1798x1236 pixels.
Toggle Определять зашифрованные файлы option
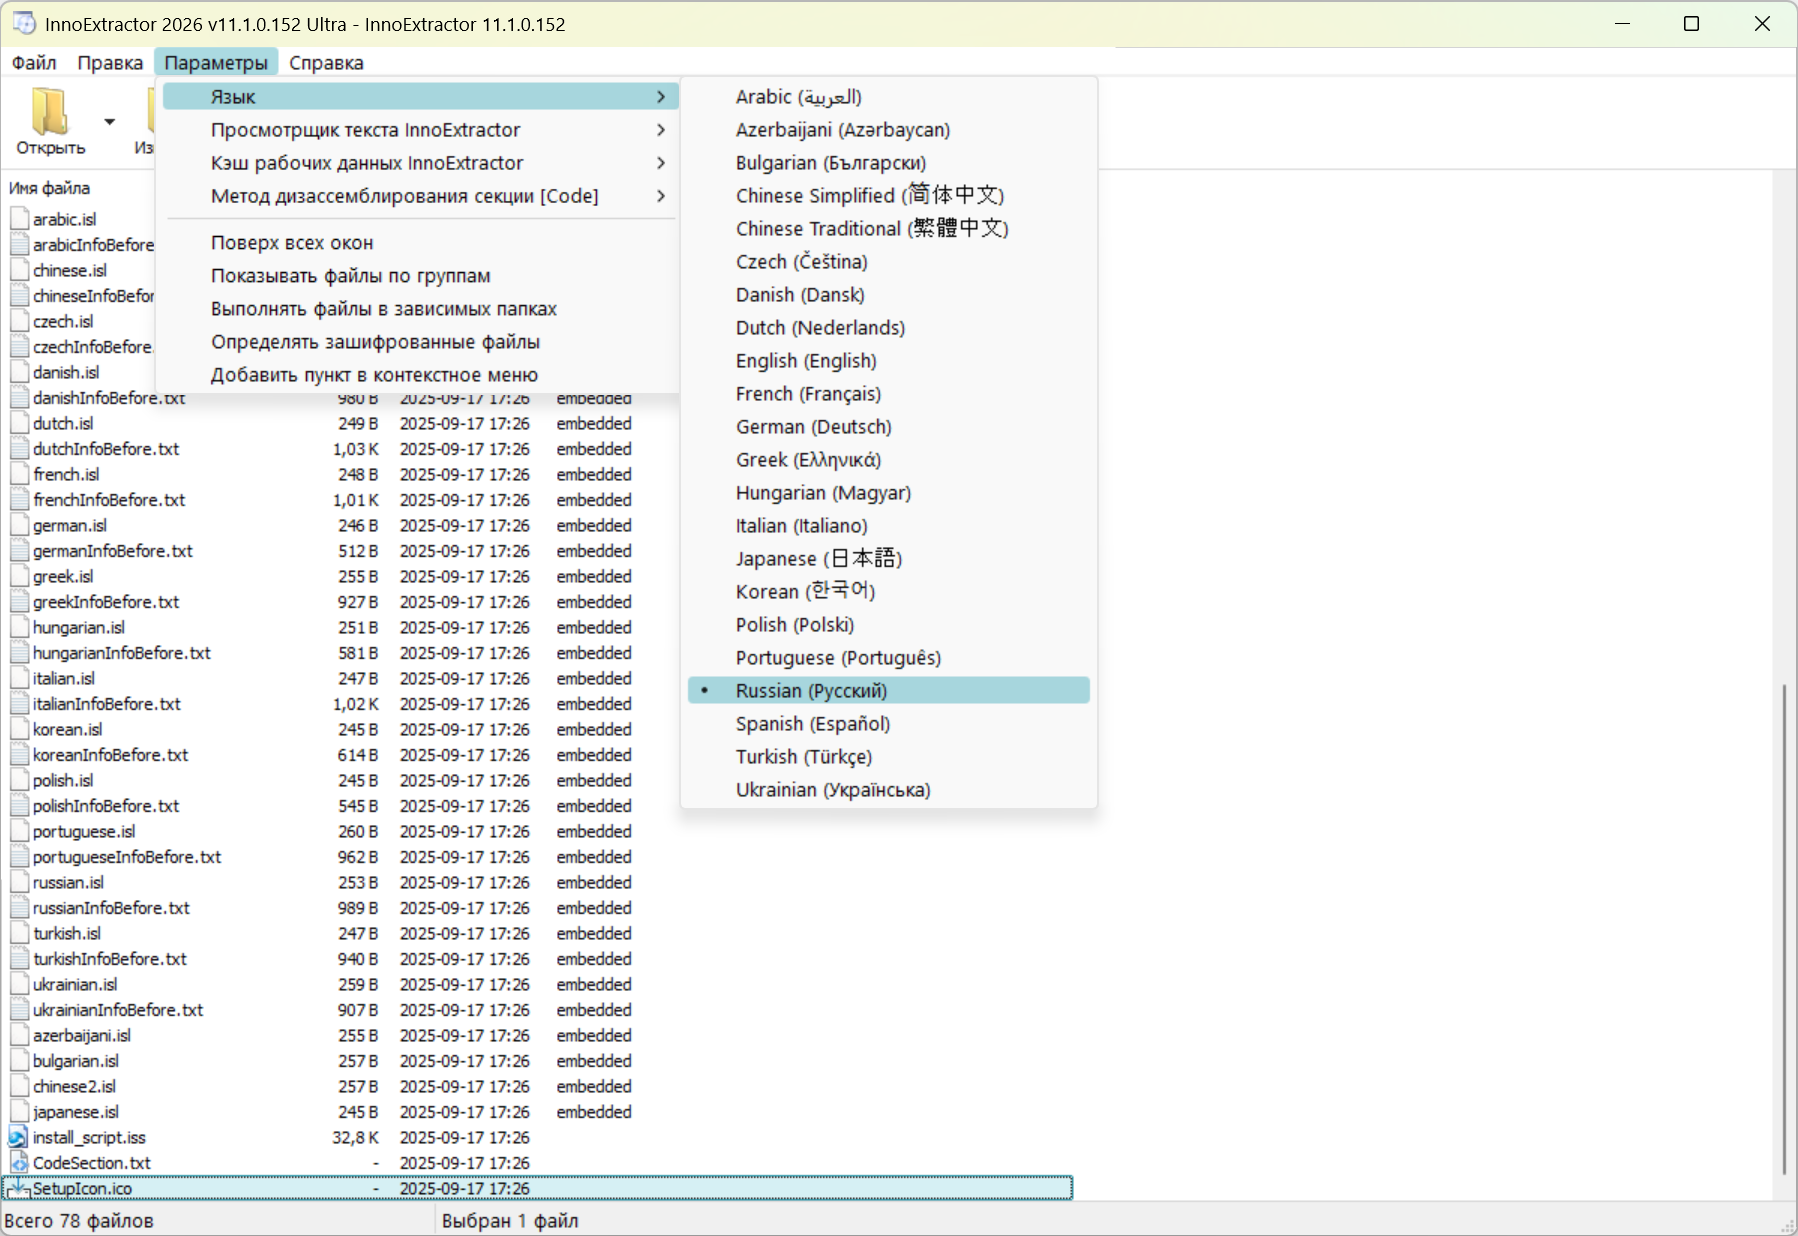tap(421, 342)
